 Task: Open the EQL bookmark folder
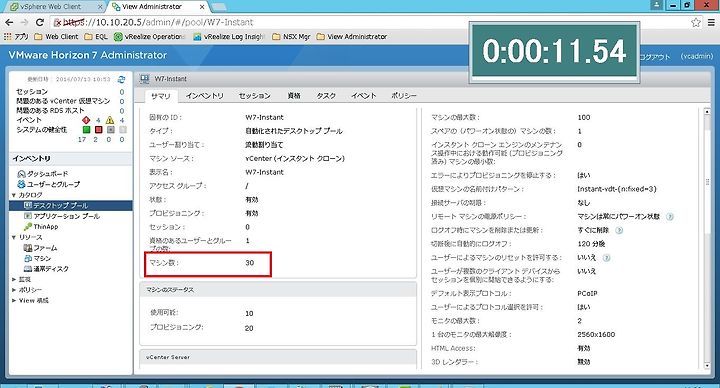click(96, 37)
